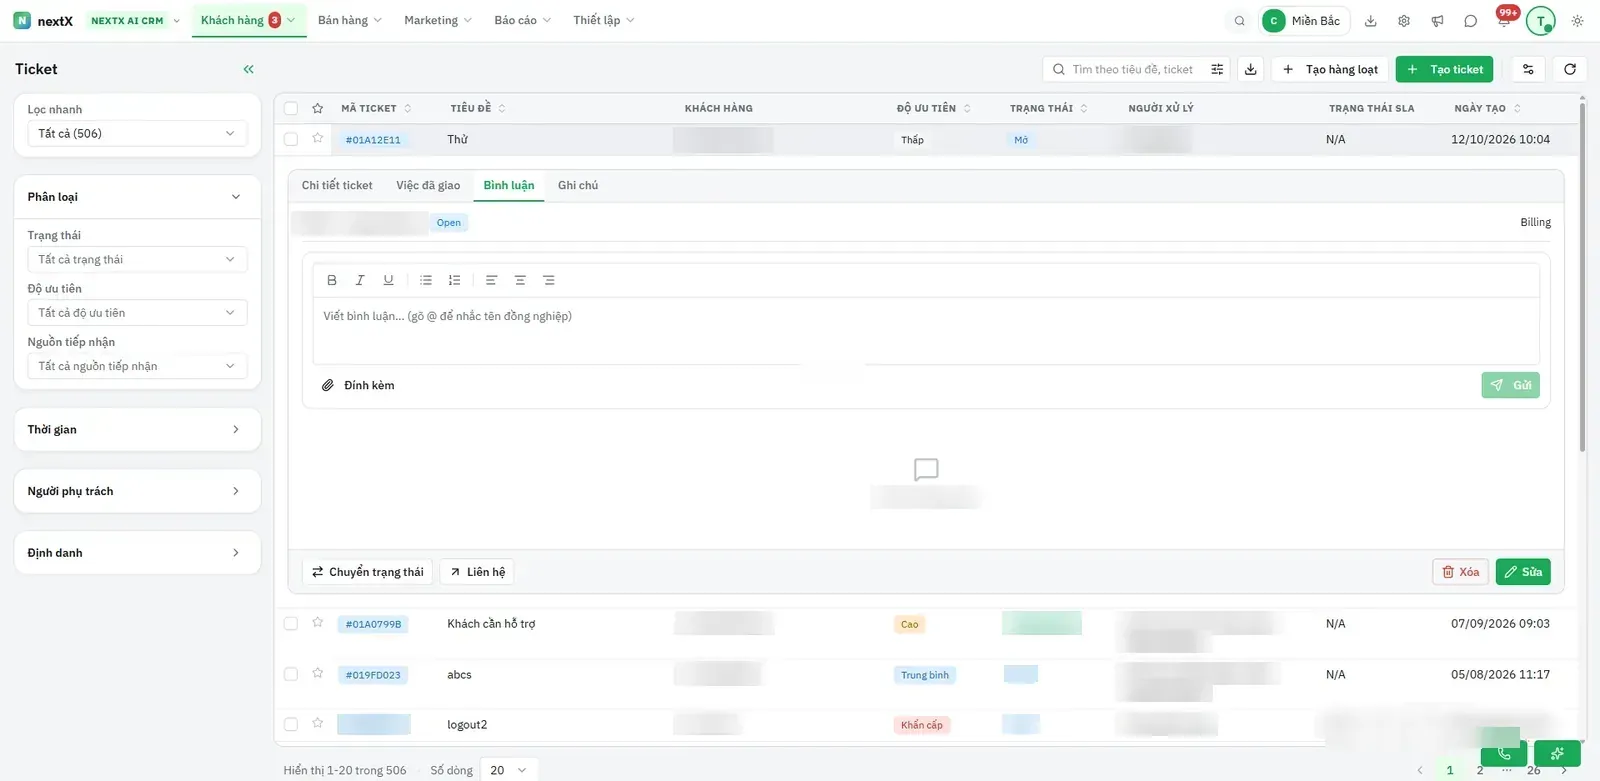Image resolution: width=1600 pixels, height=781 pixels.
Task: Center-align the comment text
Action: pyautogui.click(x=520, y=280)
